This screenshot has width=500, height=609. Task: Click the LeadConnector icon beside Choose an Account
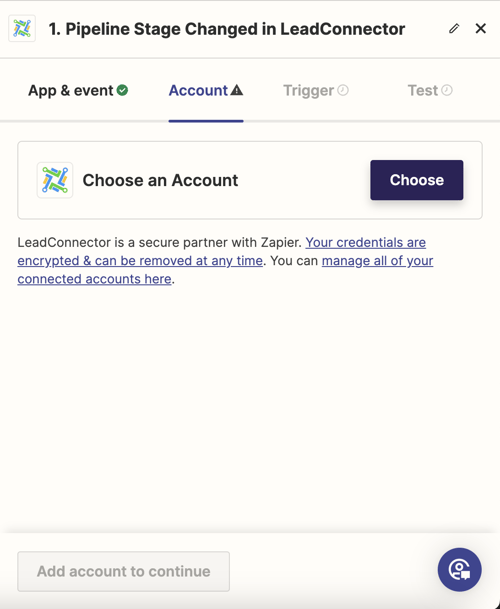click(55, 180)
